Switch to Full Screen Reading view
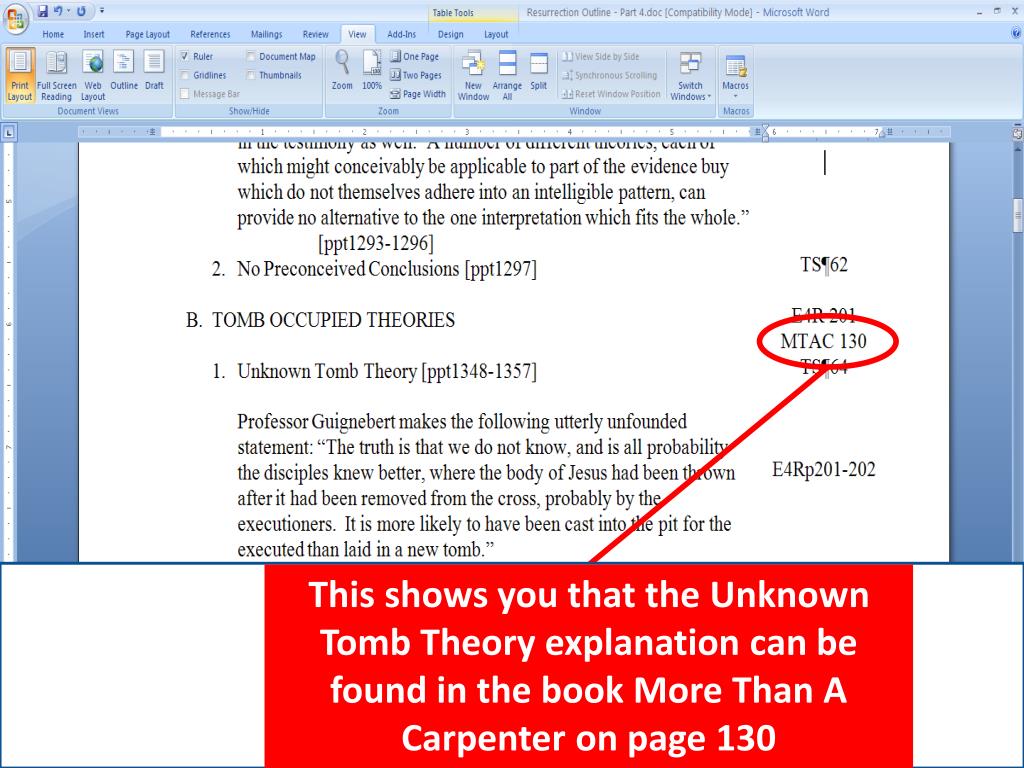The image size is (1024, 768). [56, 76]
